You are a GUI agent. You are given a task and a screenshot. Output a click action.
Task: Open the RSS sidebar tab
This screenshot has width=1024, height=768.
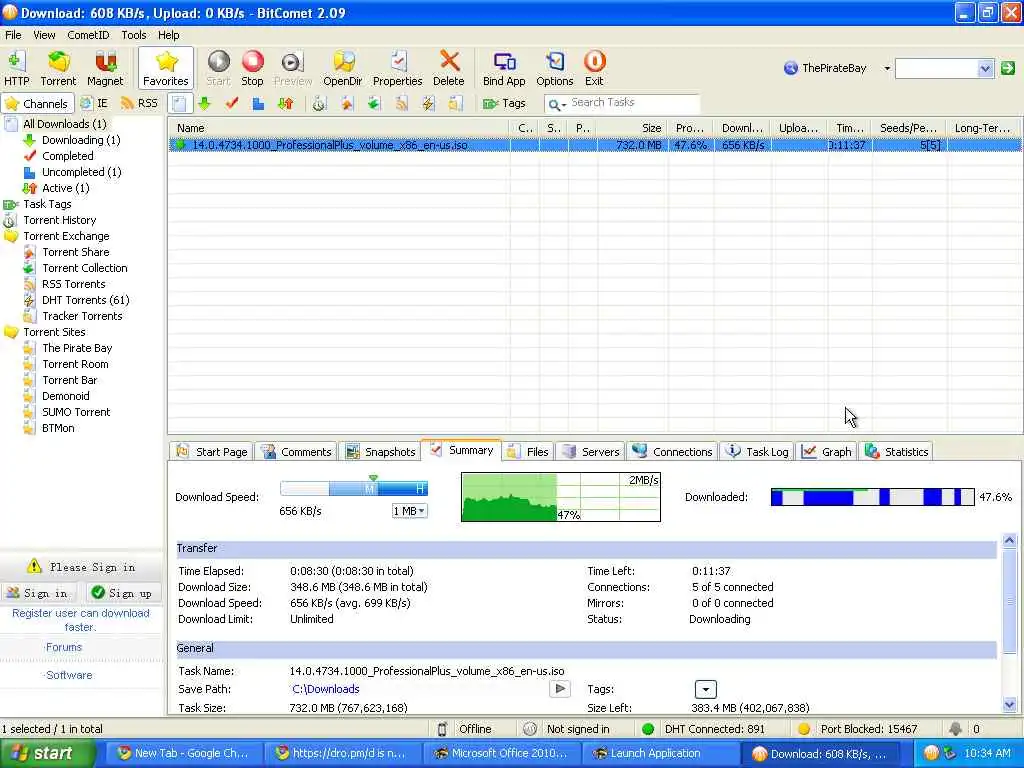pos(140,103)
